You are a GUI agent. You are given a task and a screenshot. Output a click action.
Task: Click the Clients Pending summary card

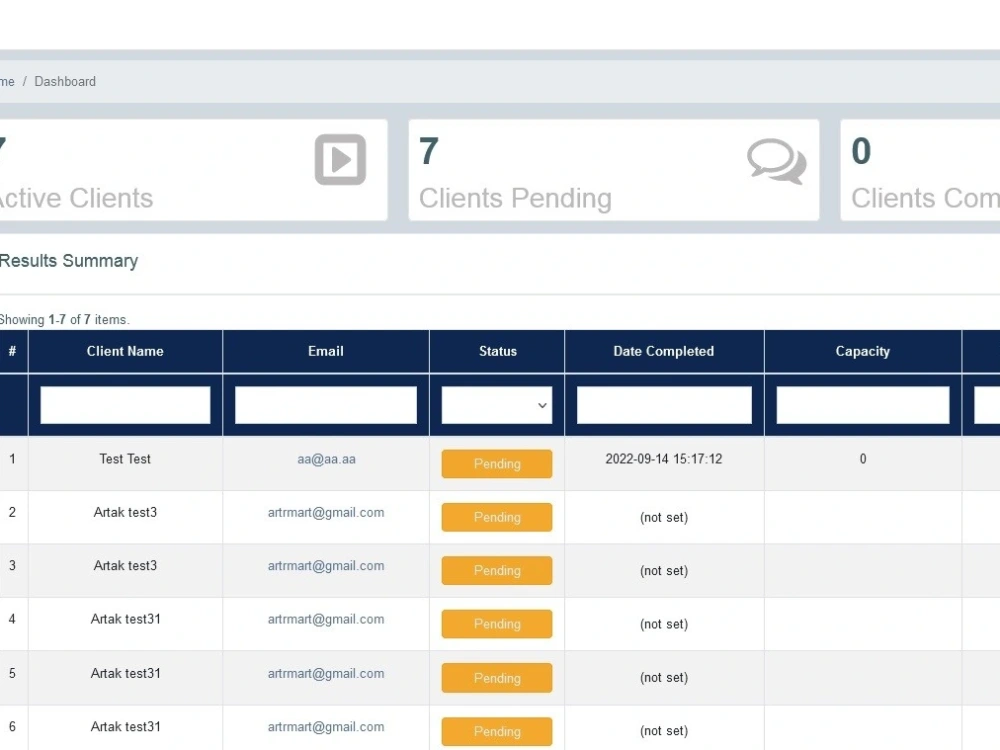(x=614, y=169)
